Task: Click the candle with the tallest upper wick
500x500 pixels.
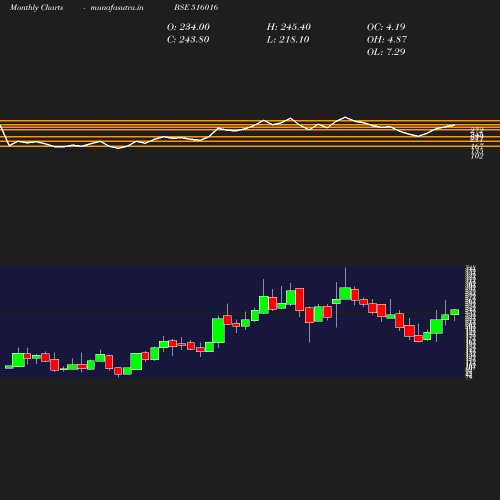Action: (345, 293)
